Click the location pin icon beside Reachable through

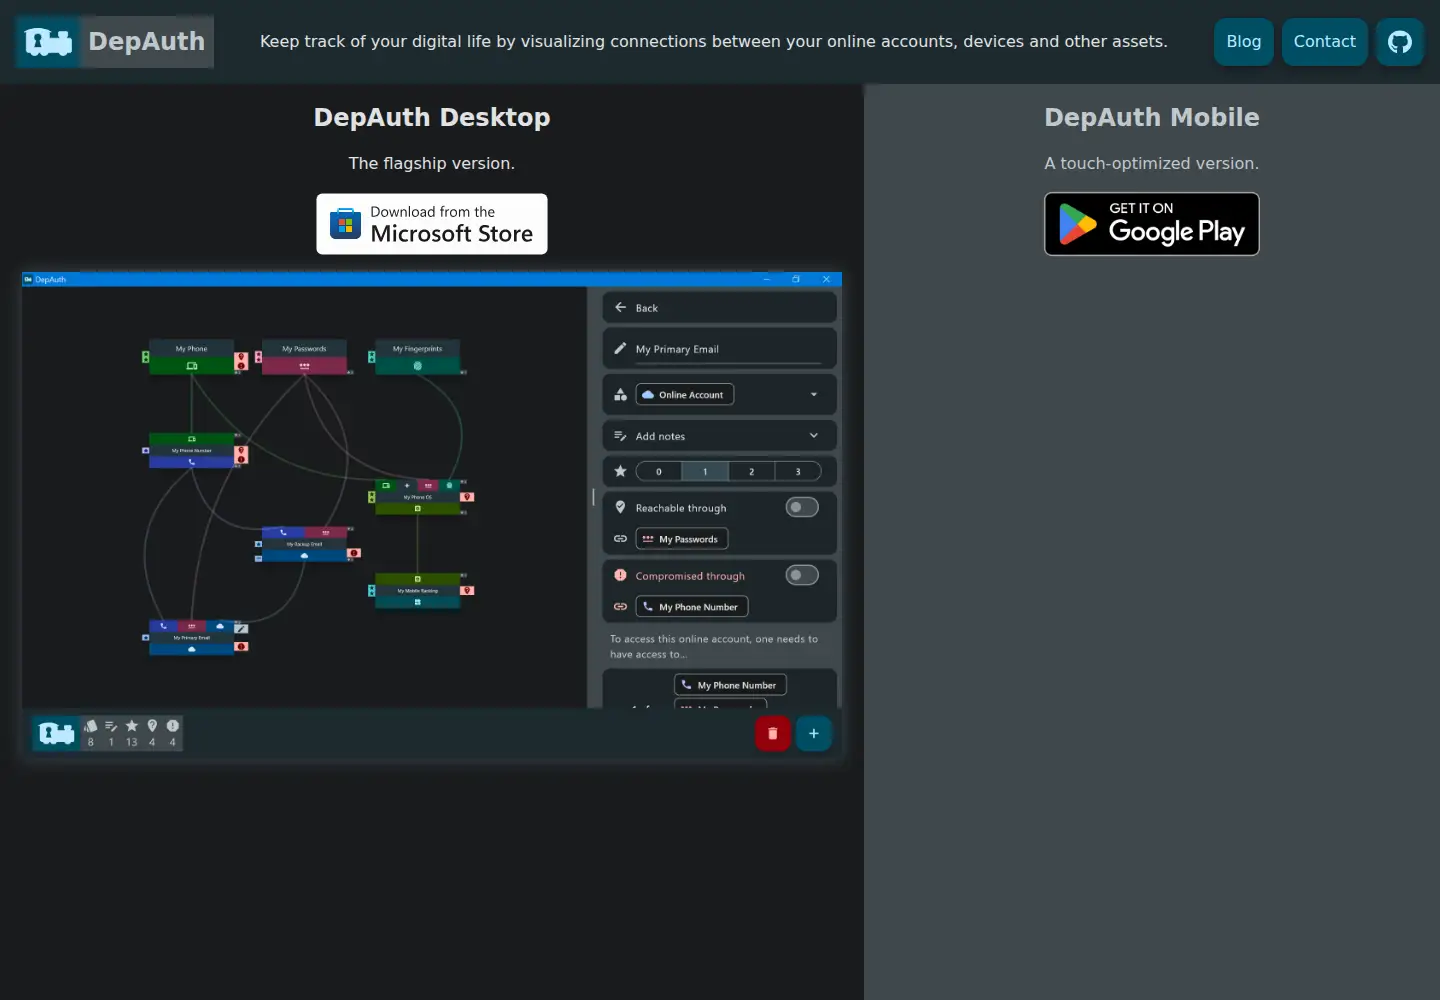point(620,507)
